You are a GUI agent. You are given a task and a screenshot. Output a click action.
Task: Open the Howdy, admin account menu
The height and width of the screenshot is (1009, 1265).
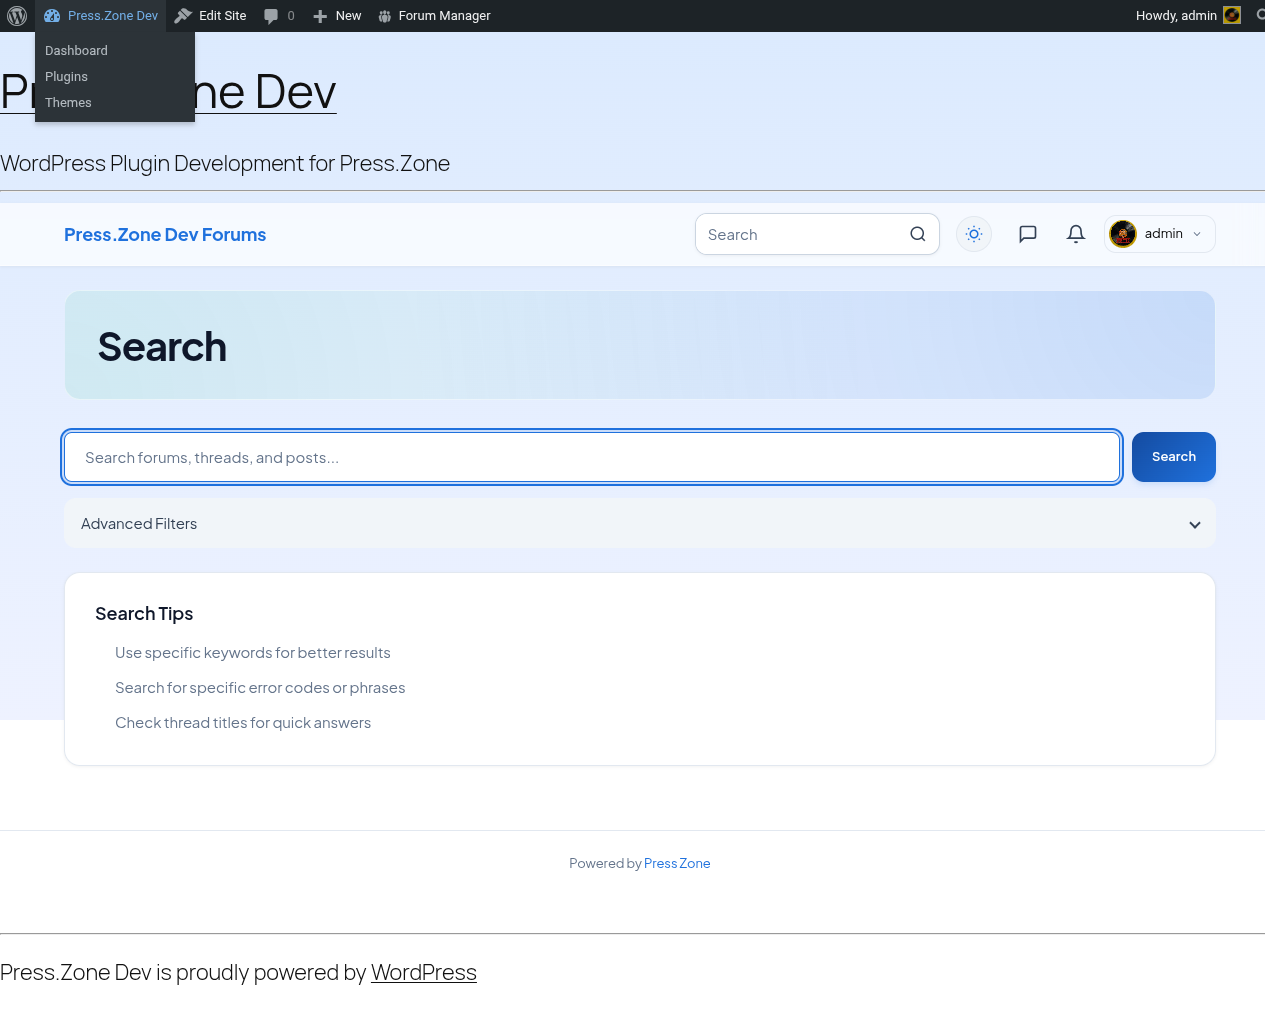tap(1188, 16)
